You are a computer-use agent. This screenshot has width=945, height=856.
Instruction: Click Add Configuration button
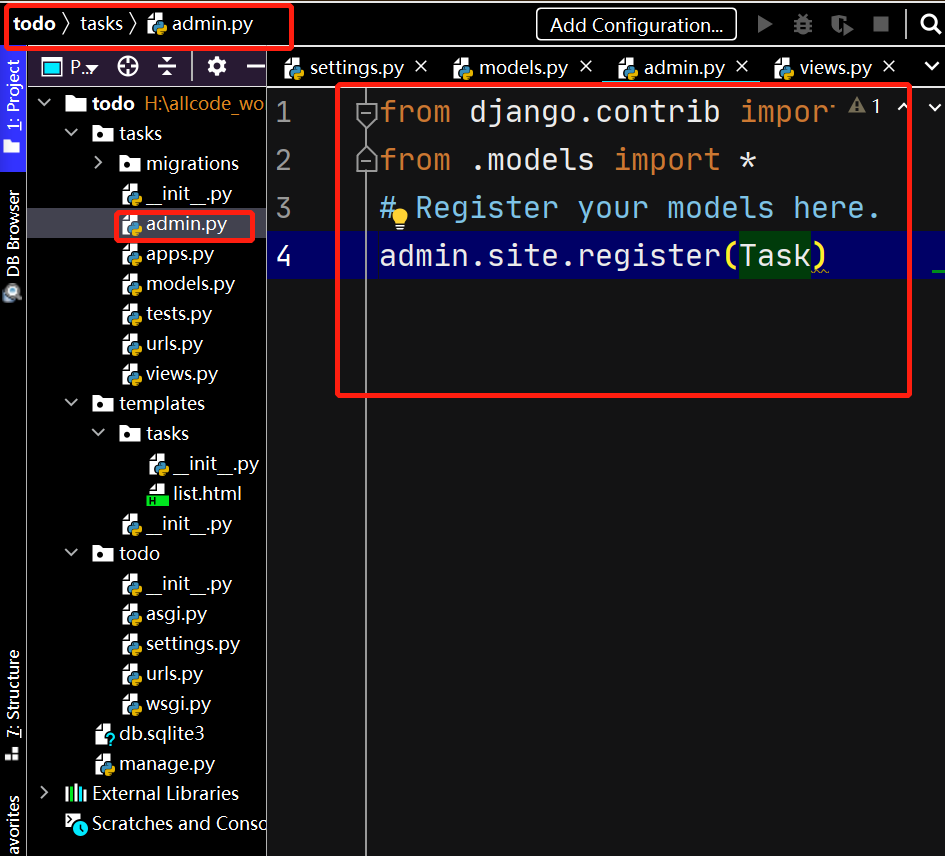[636, 25]
